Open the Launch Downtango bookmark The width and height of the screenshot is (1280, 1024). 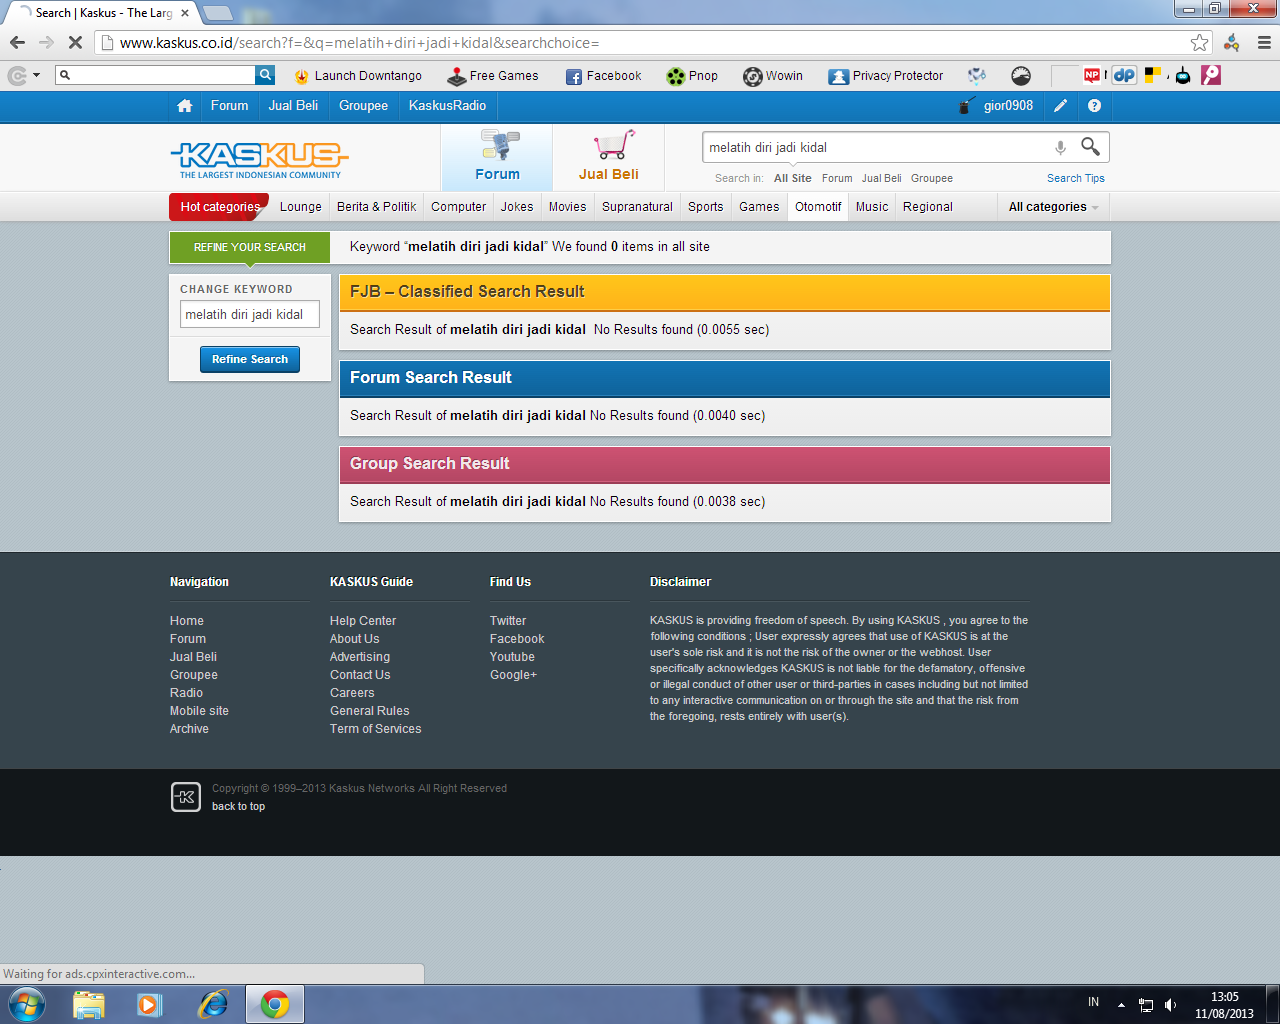click(x=358, y=76)
